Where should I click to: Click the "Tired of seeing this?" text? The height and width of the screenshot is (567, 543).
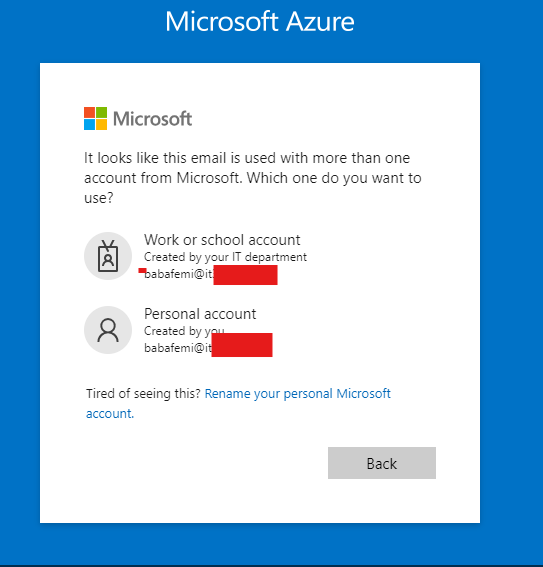point(143,393)
